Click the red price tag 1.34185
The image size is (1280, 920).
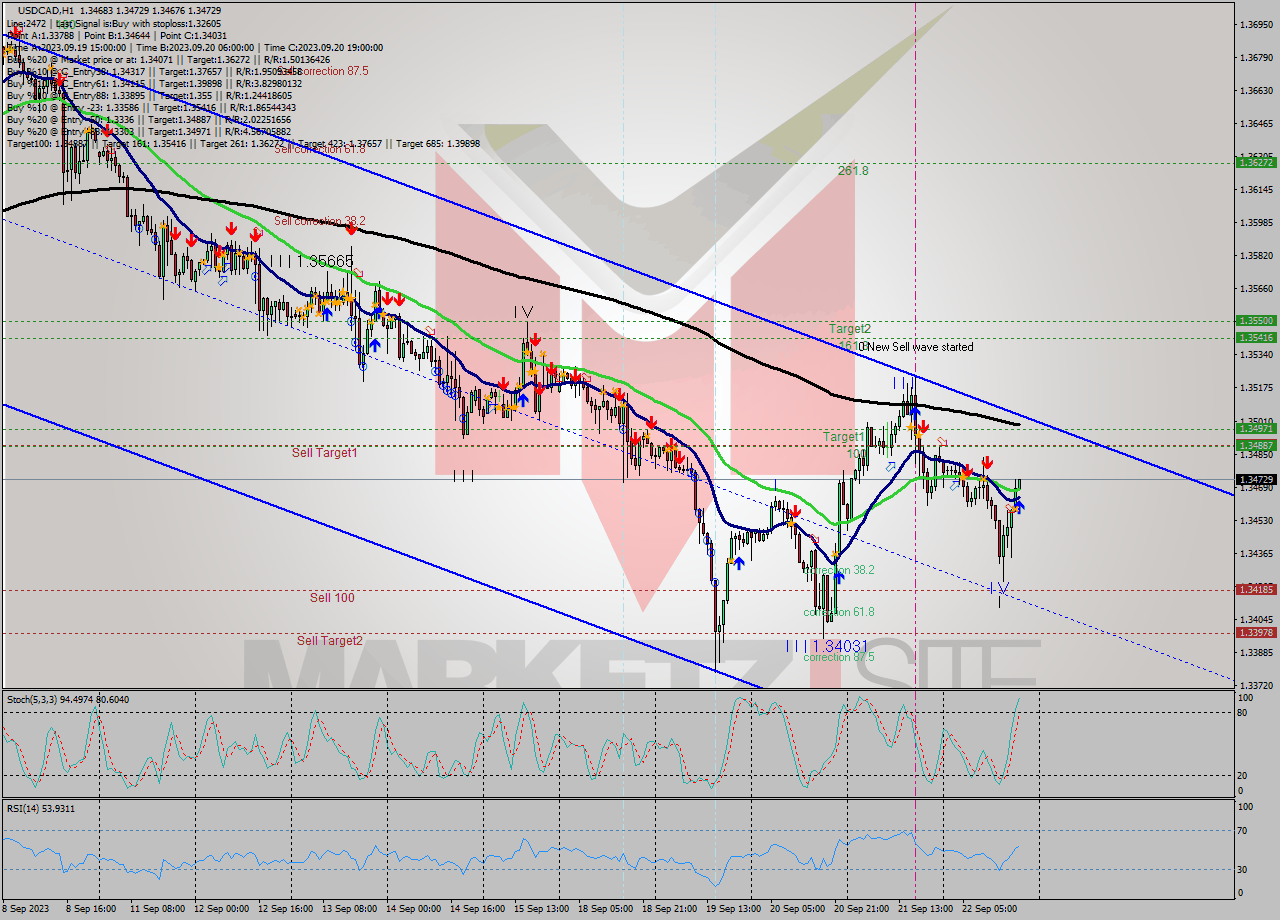coord(1256,590)
